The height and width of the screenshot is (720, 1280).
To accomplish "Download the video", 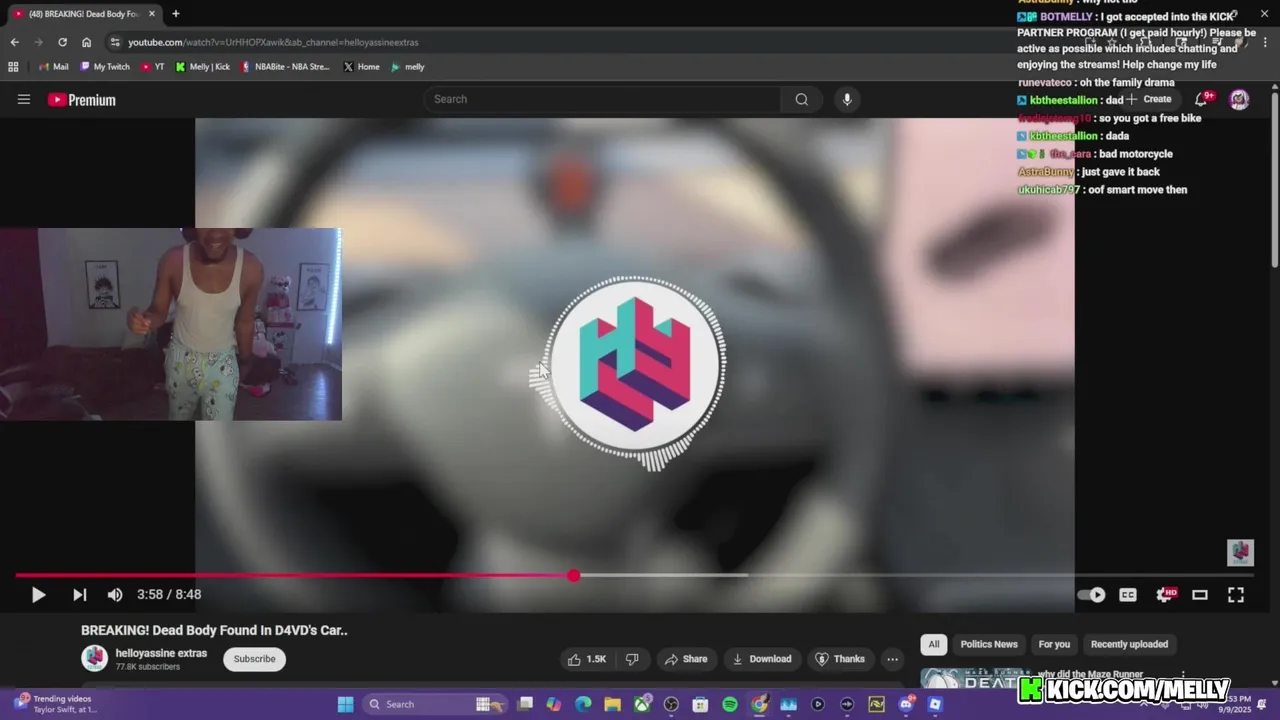I will [x=762, y=659].
